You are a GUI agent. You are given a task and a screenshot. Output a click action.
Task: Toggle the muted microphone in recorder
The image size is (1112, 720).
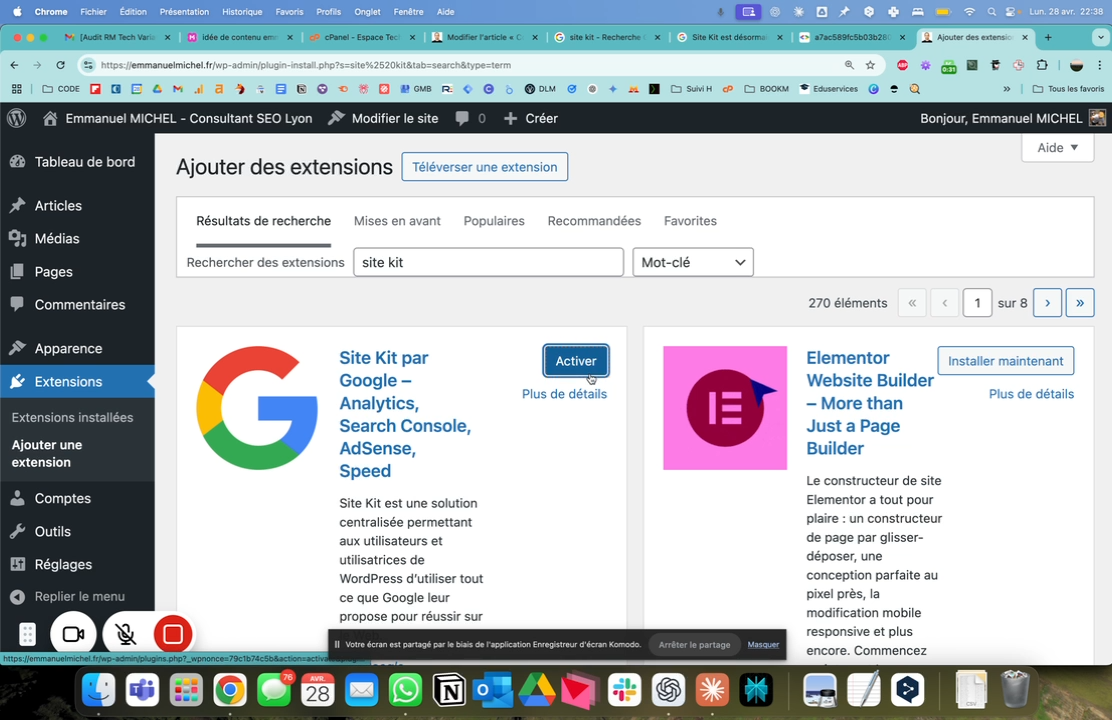click(x=126, y=634)
